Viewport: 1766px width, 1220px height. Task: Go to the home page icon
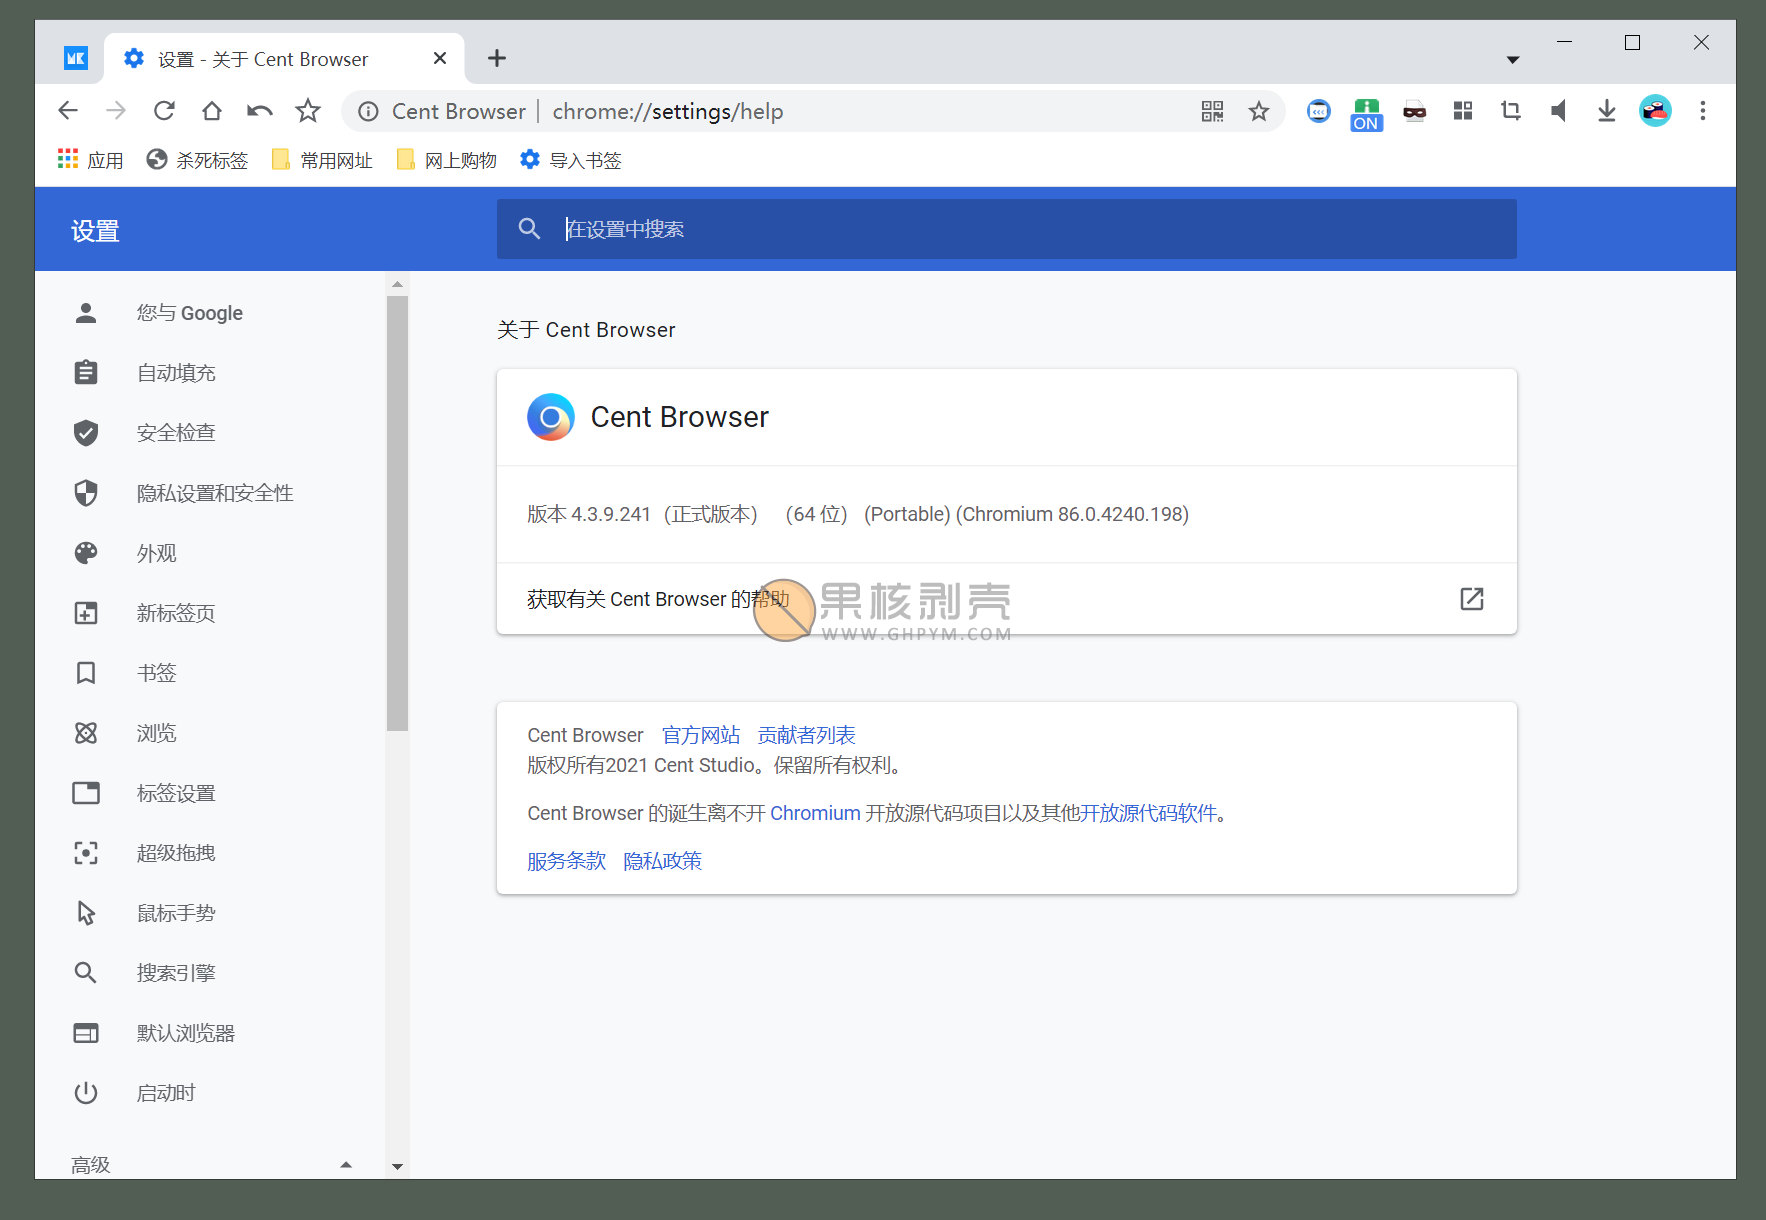click(212, 111)
